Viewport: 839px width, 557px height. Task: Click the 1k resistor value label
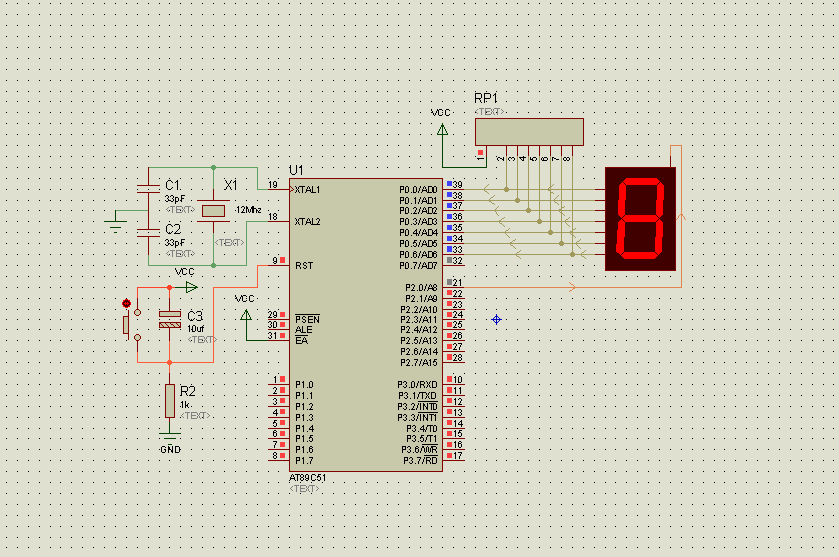(185, 405)
